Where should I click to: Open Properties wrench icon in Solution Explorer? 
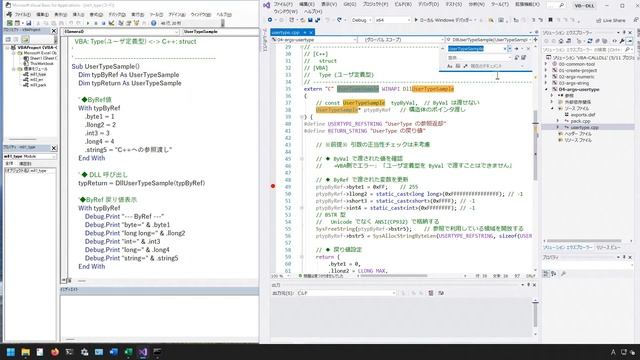click(x=622, y=41)
